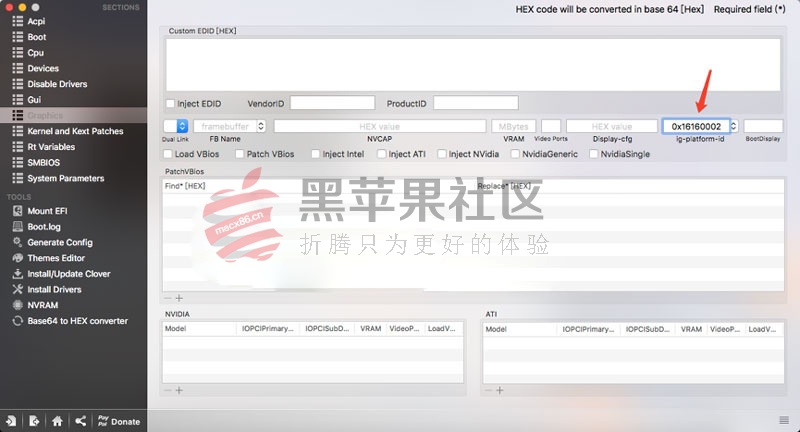Image resolution: width=800 pixels, height=432 pixels.
Task: Click the Rt Variables list icon
Action: click(18, 147)
